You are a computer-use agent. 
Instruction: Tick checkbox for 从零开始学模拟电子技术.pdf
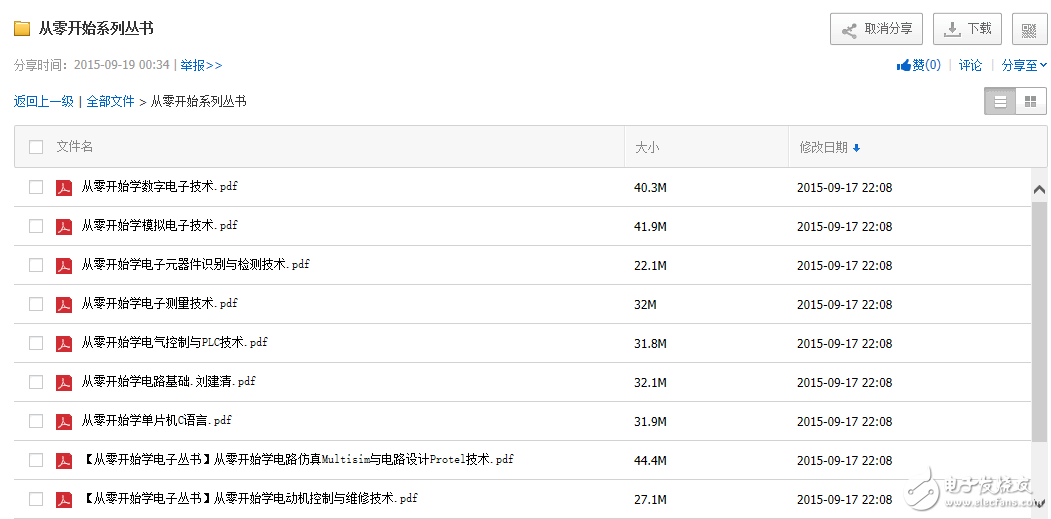click(36, 226)
